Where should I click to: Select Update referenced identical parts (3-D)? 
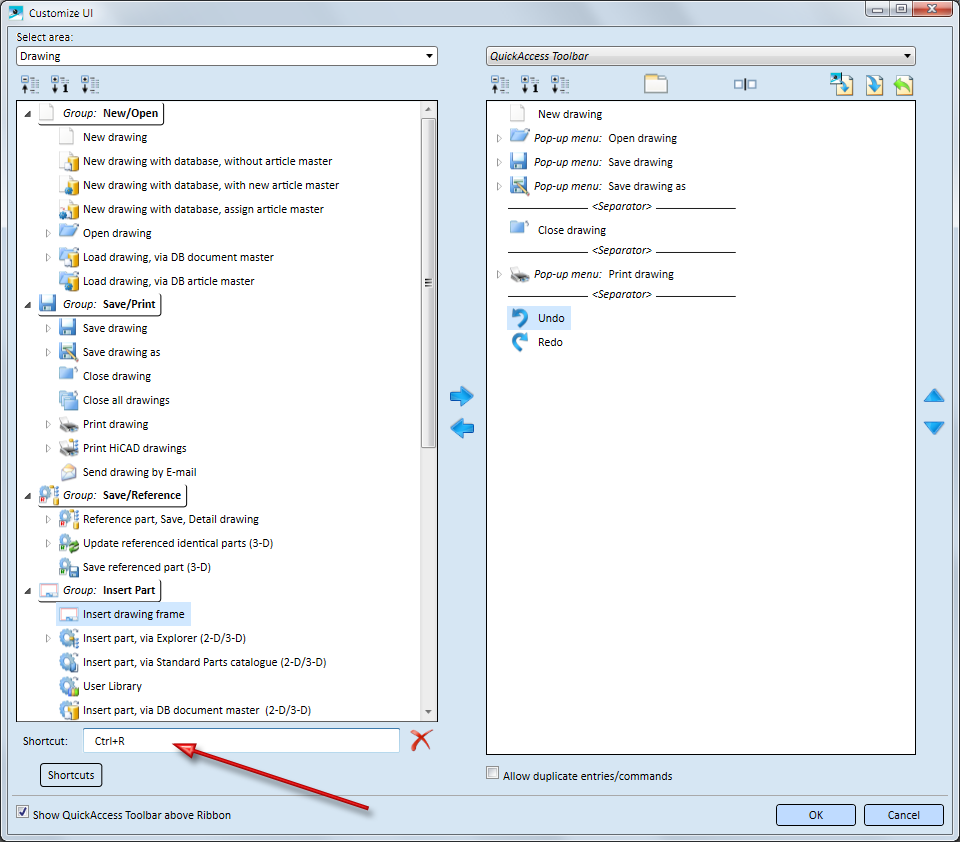coord(178,543)
